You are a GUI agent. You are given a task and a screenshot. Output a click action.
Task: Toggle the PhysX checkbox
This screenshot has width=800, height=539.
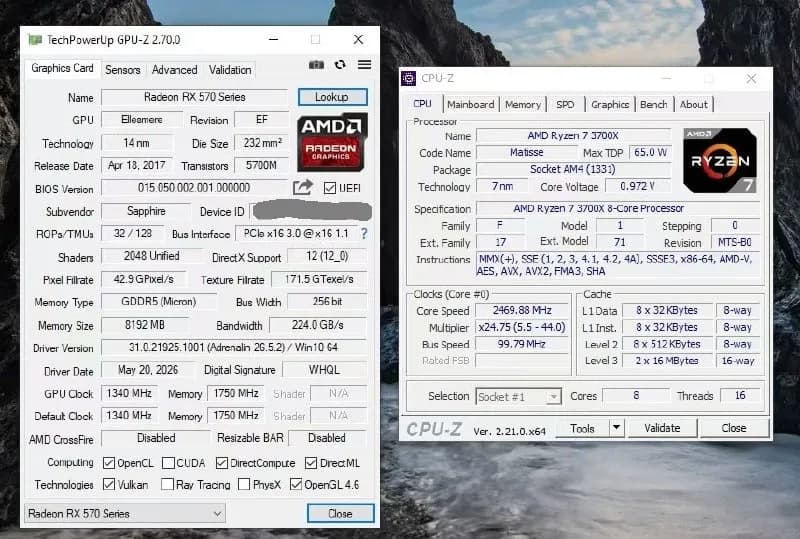point(244,484)
